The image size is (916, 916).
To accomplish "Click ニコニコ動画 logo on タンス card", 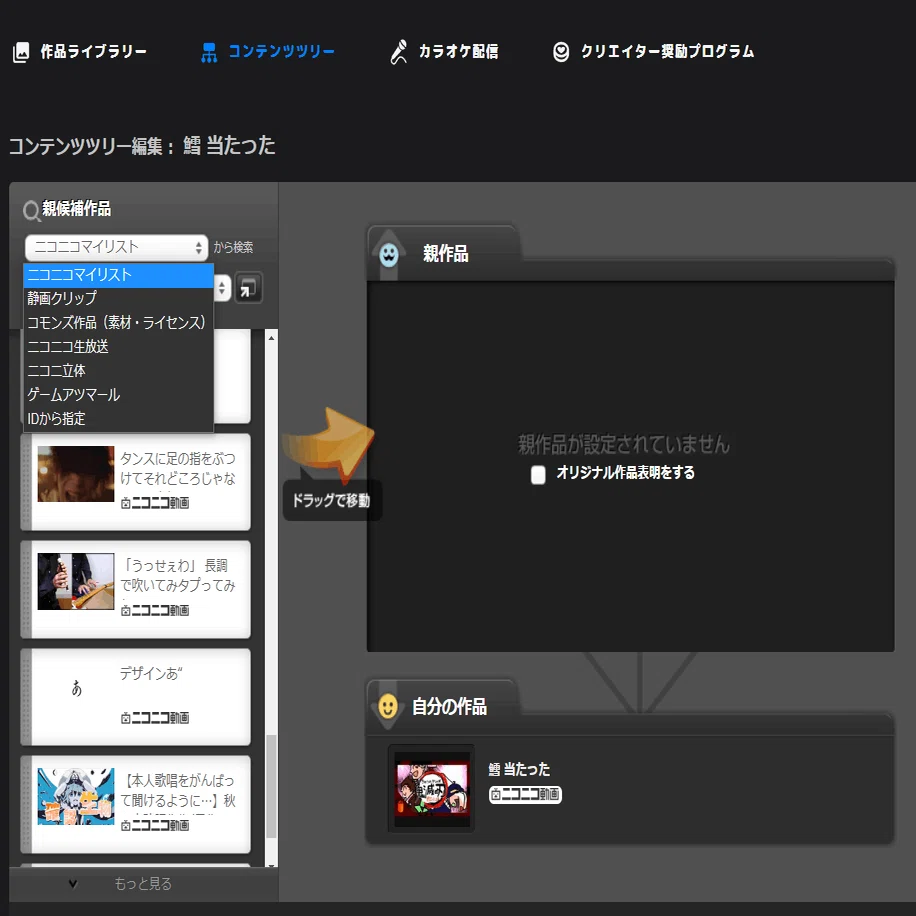I will coord(155,502).
